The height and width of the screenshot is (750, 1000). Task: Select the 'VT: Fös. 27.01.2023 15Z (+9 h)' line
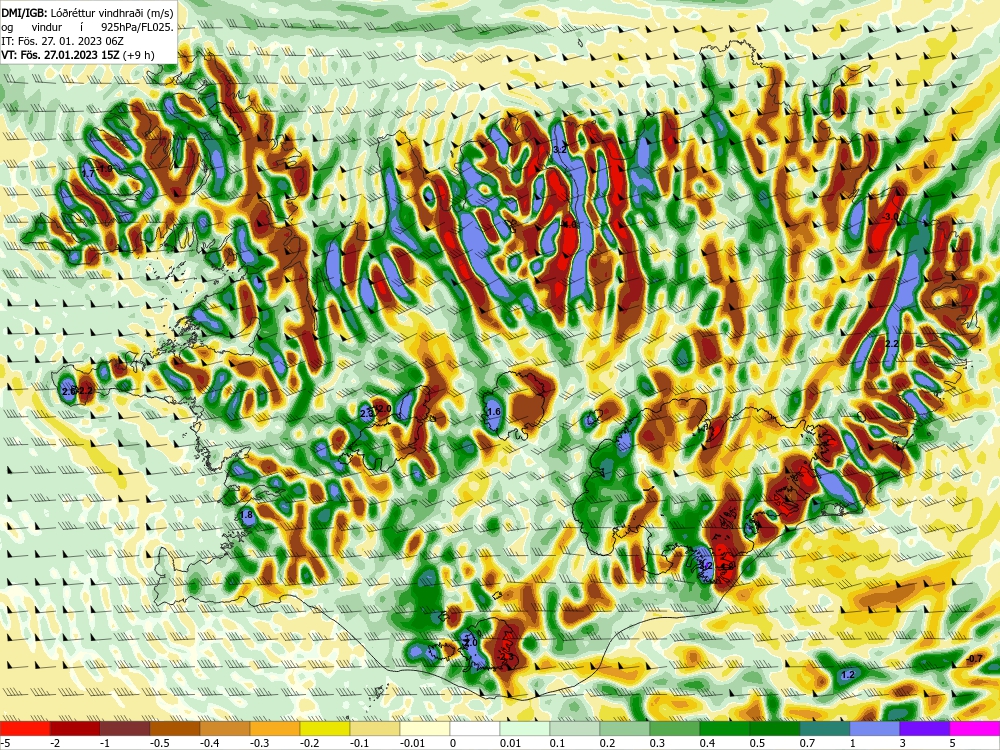pos(78,55)
